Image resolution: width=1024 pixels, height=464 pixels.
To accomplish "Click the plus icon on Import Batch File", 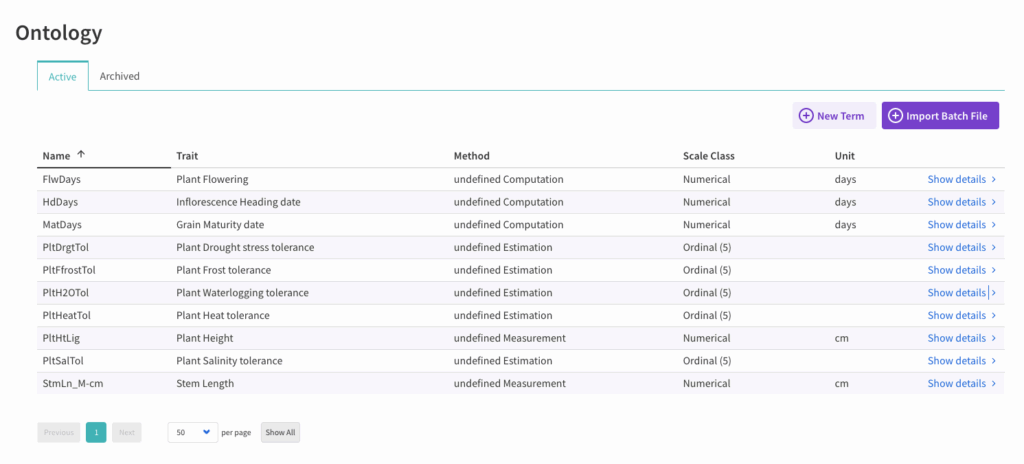I will point(895,116).
